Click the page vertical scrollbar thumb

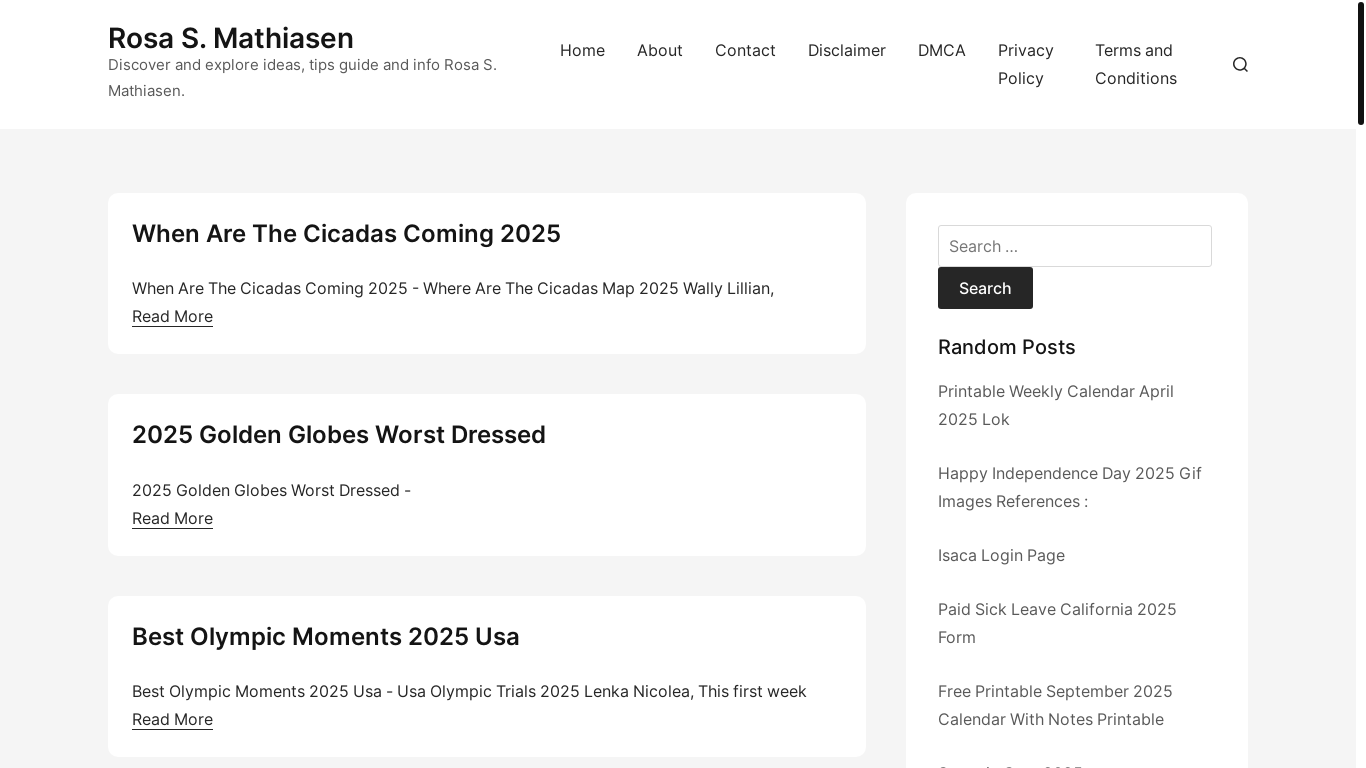coord(1360,64)
